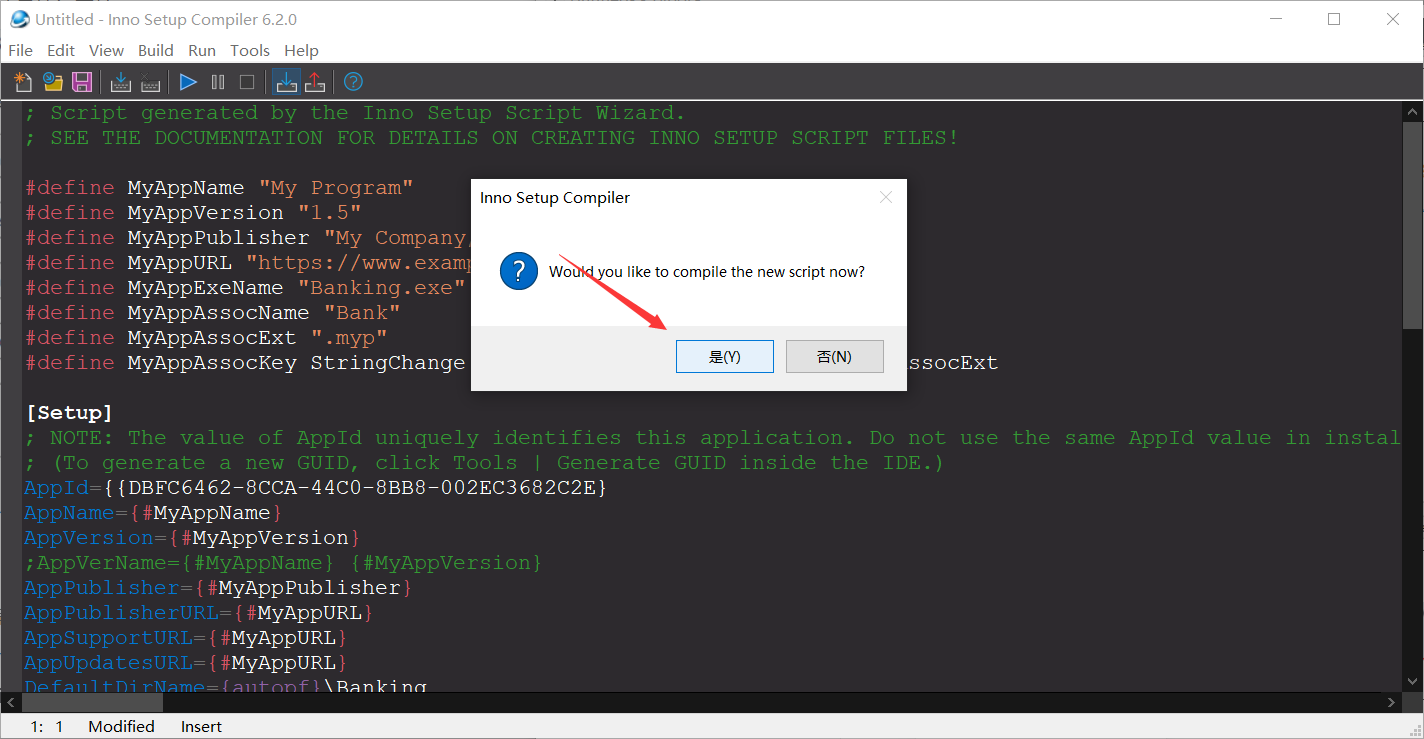Click the commented ;AppVerName line
Image resolution: width=1424 pixels, height=739 pixels.
coord(283,563)
